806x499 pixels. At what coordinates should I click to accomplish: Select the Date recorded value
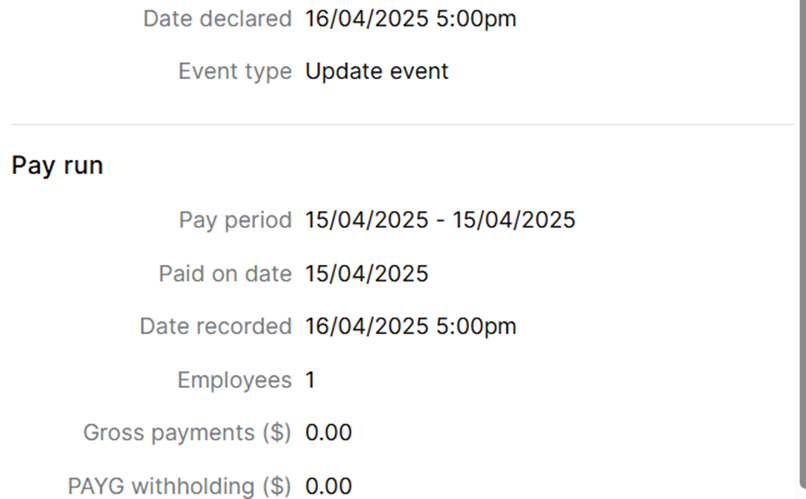tap(410, 326)
